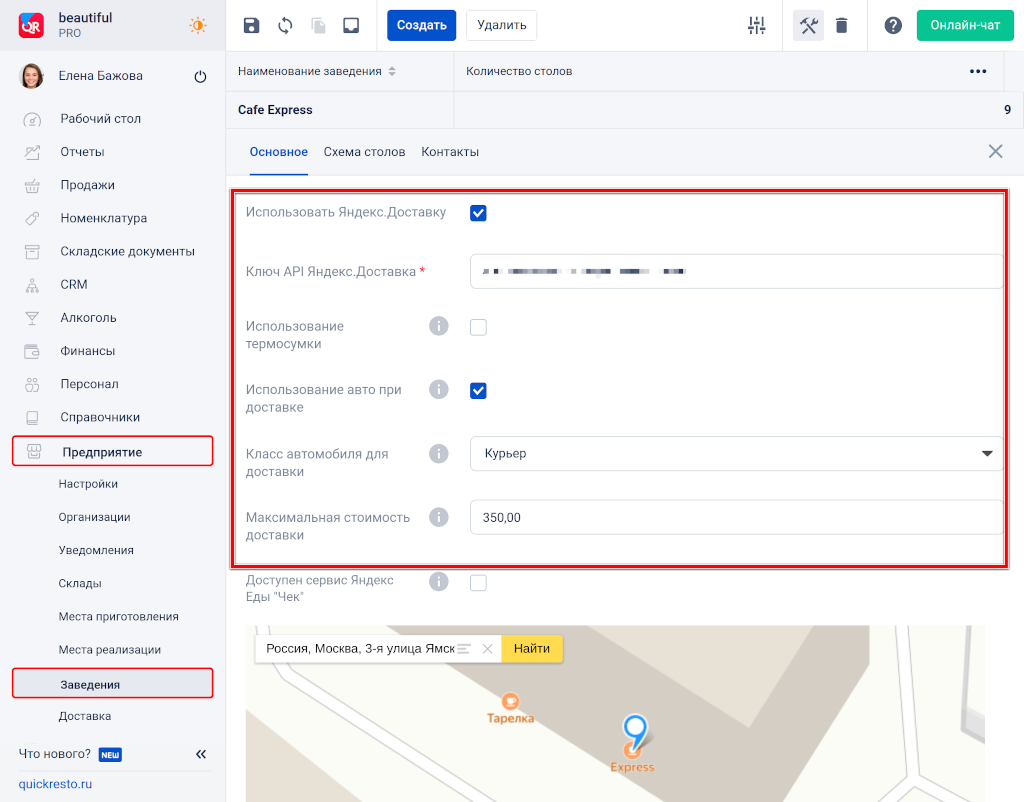Screen dimensions: 1024x802
Task: Open the filter sliders settings icon
Action: click(756, 25)
